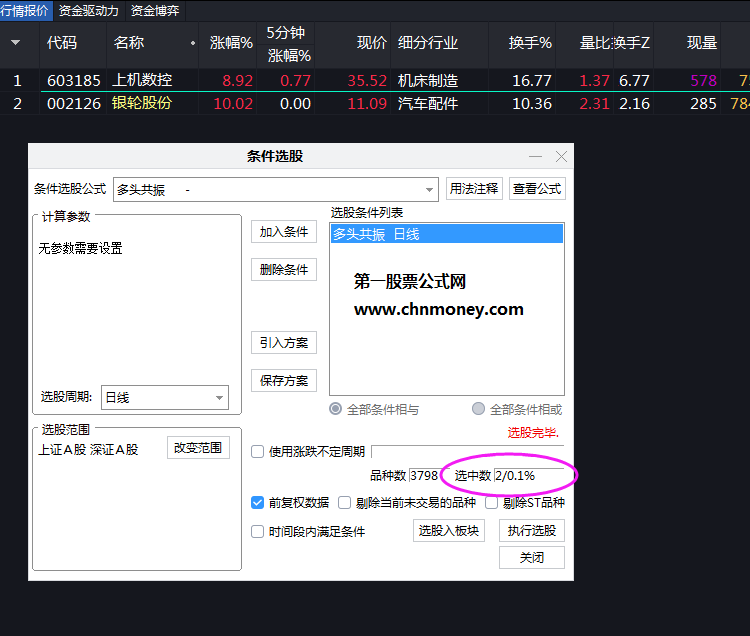Screen dimensions: 750x636
Task: Click 加入条件 button
Action: [284, 232]
